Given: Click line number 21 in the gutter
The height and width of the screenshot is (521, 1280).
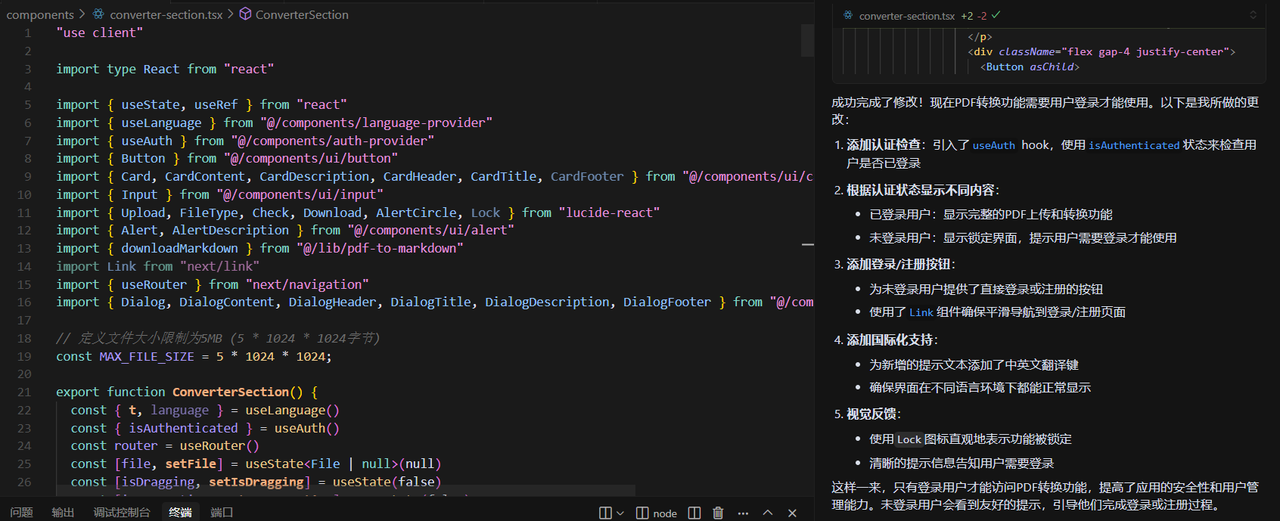Looking at the screenshot, I should coord(24,392).
